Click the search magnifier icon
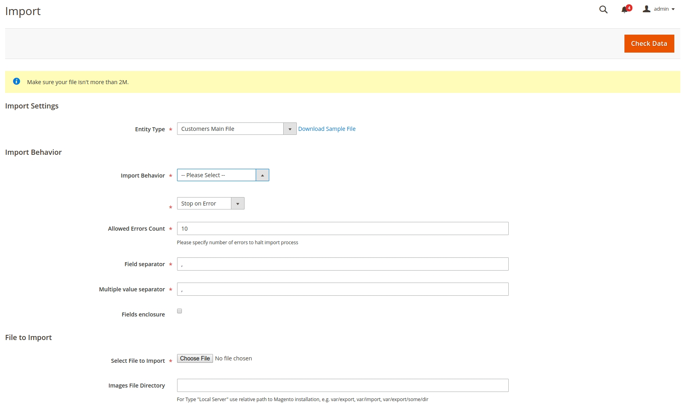Image resolution: width=685 pixels, height=413 pixels. tap(603, 10)
